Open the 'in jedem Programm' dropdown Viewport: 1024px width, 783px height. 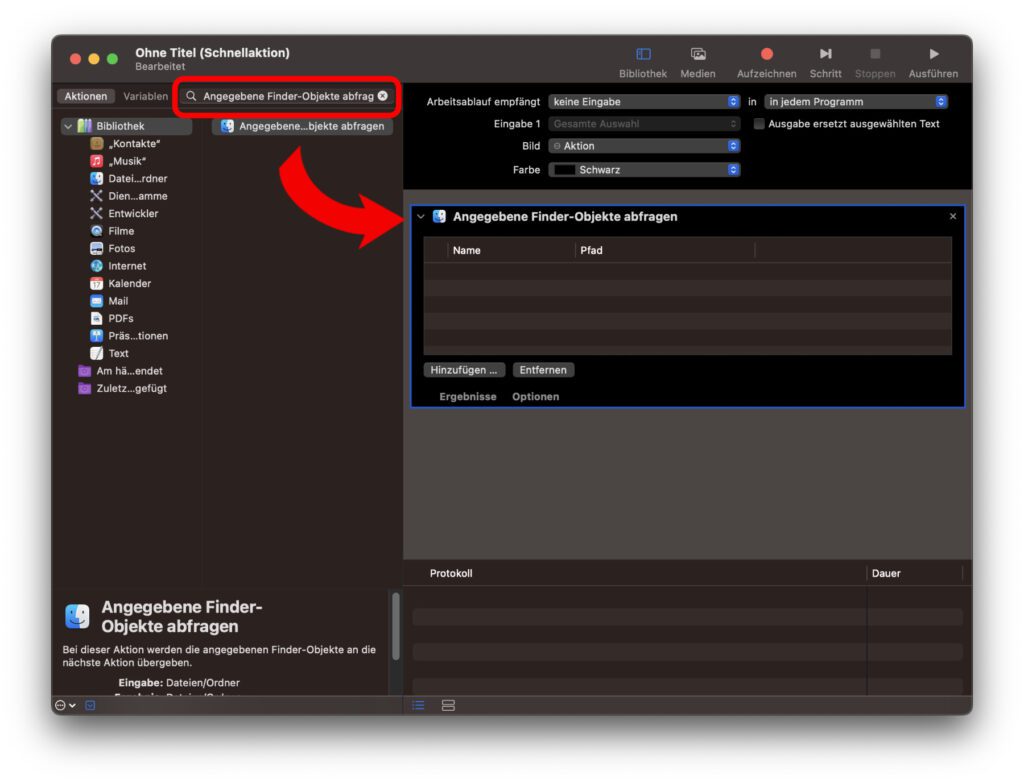pos(855,102)
